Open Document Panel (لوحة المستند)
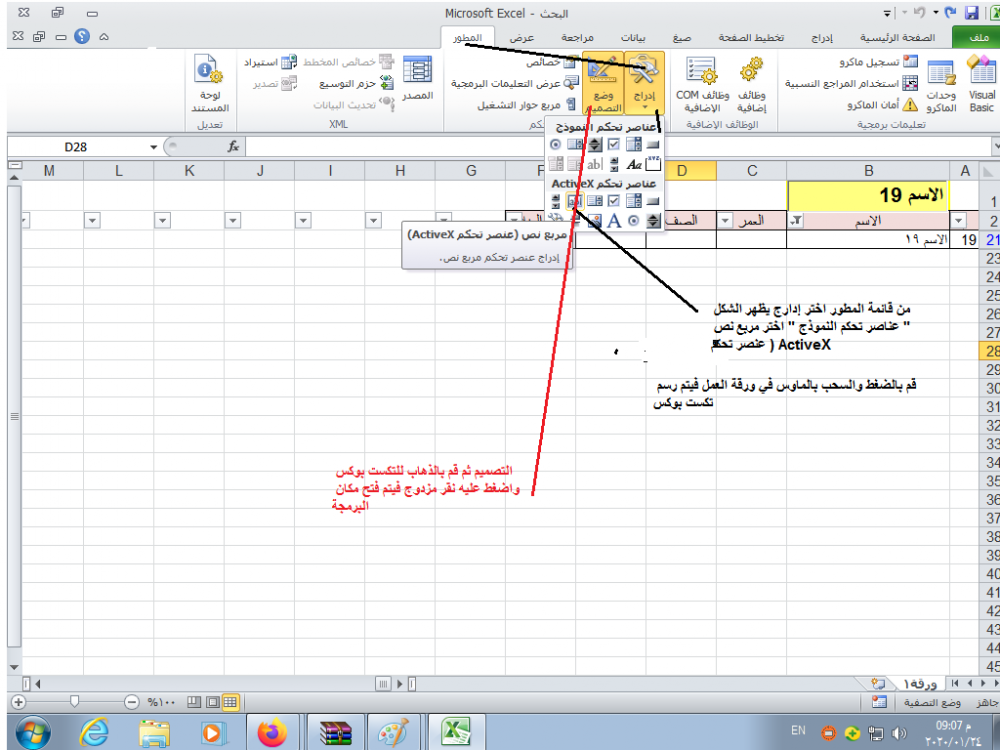The width and height of the screenshot is (1000, 750). 210,84
